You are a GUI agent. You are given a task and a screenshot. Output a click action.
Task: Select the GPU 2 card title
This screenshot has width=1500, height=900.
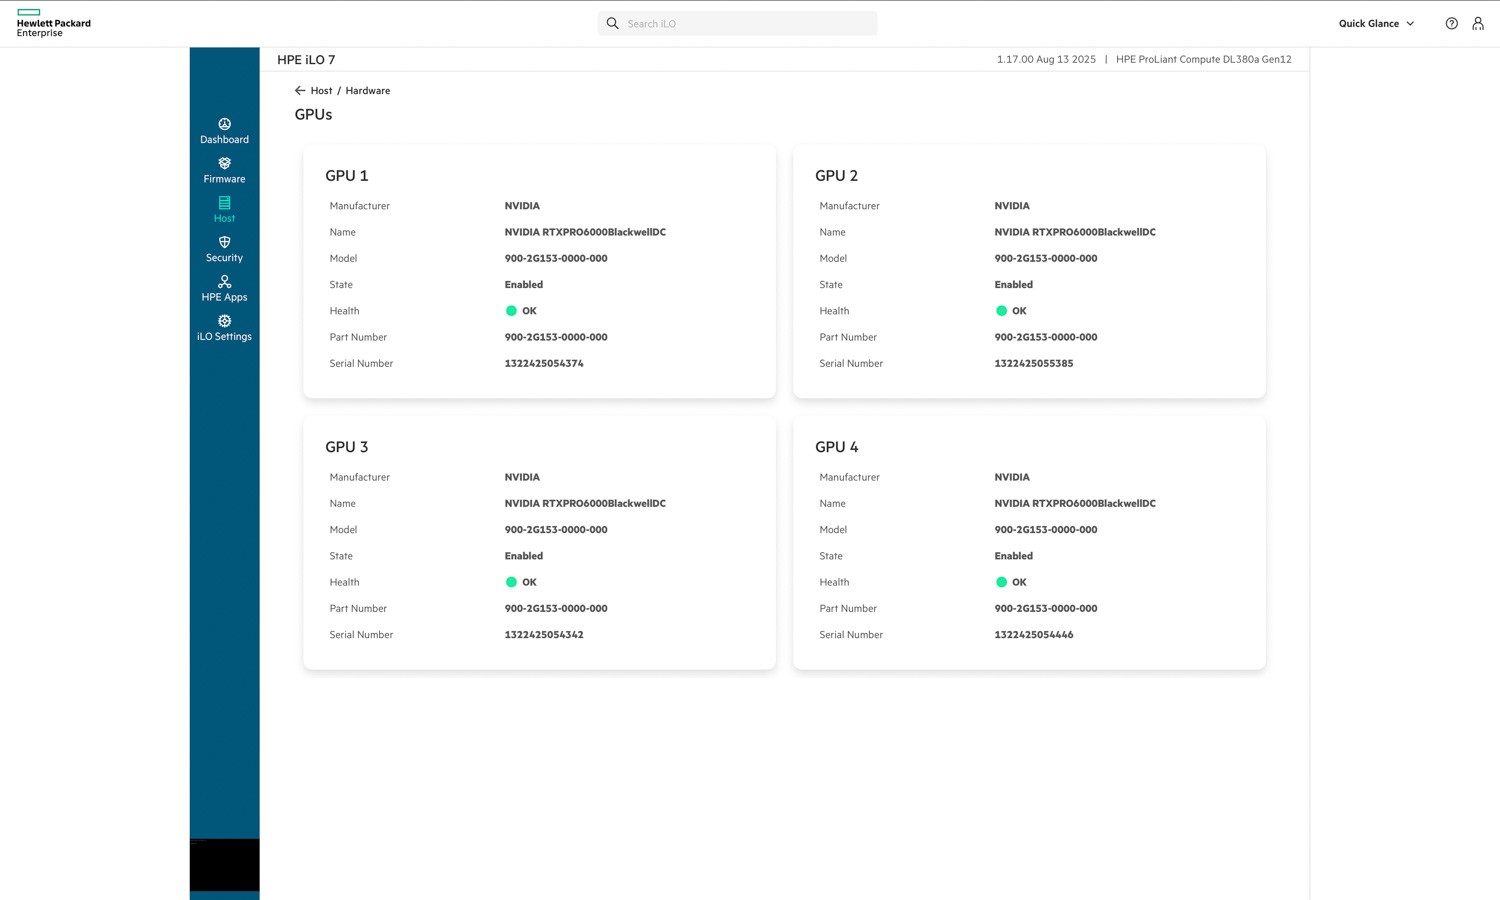(836, 176)
